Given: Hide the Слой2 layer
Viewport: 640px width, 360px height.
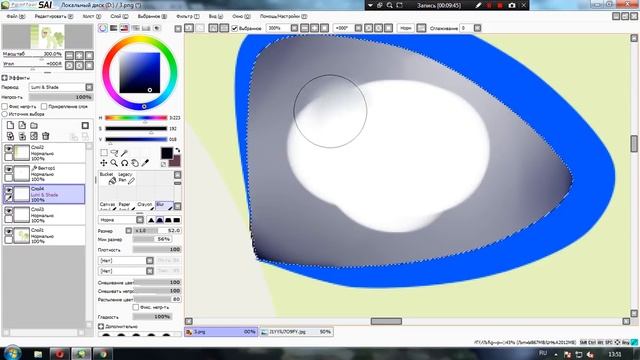Looking at the screenshot, I should 8,149.
